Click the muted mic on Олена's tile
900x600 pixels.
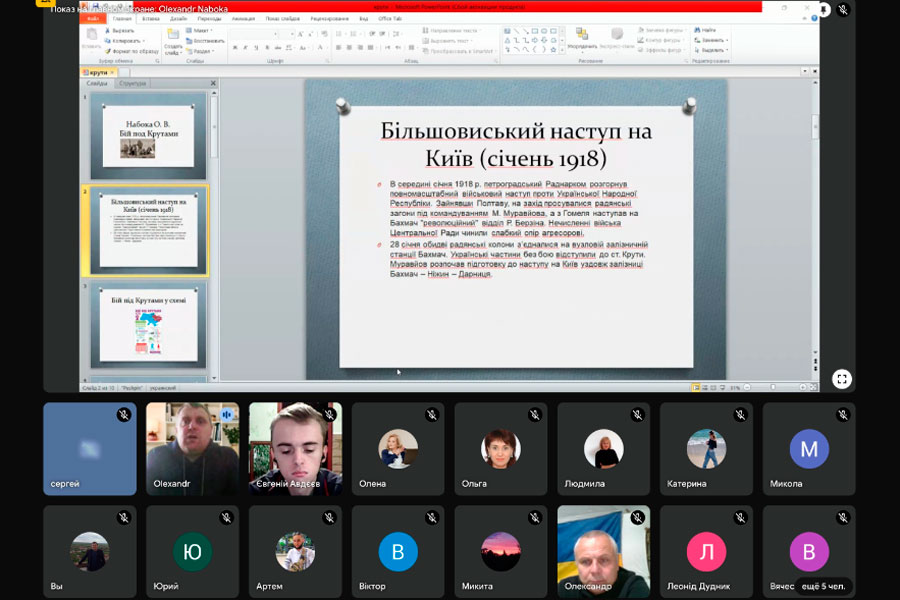(x=432, y=414)
